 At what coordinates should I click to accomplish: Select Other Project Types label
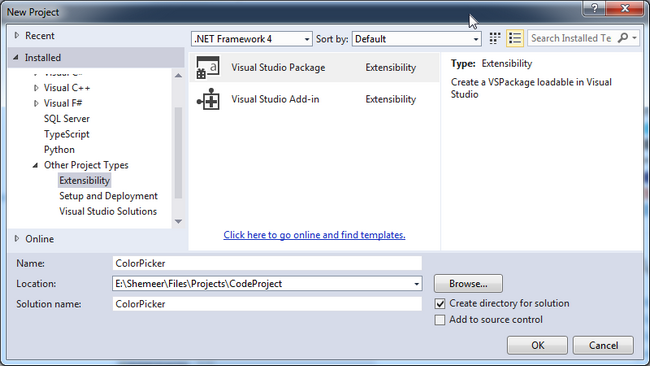86,165
